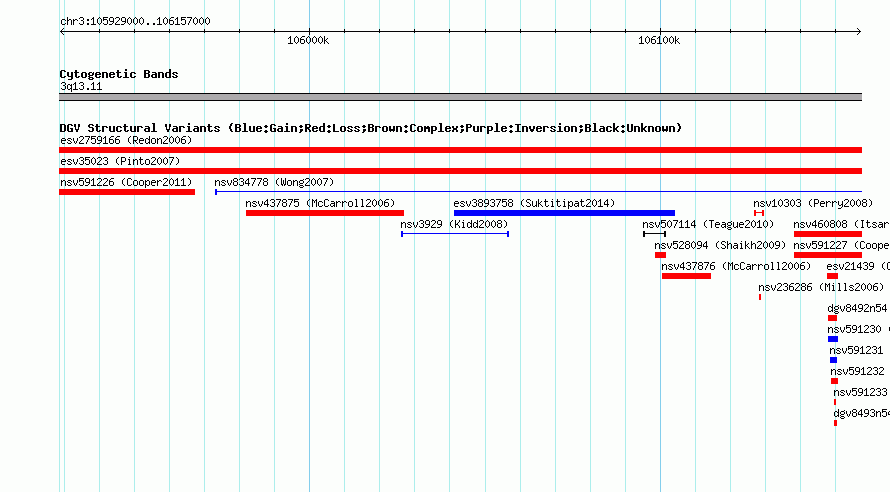Click the red loss bar under esv35023
890x492 pixels.
[x=460, y=171]
